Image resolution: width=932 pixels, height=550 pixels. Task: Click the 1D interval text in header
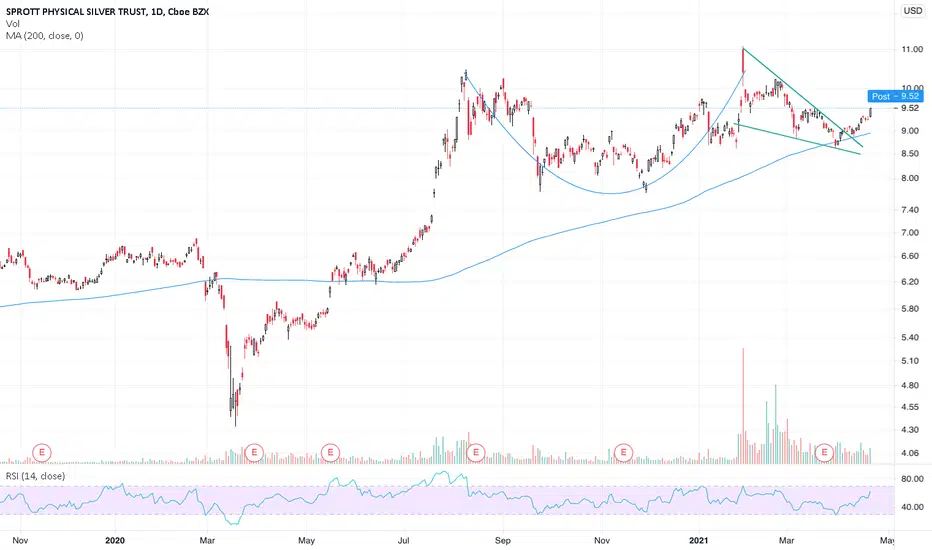pyautogui.click(x=158, y=11)
